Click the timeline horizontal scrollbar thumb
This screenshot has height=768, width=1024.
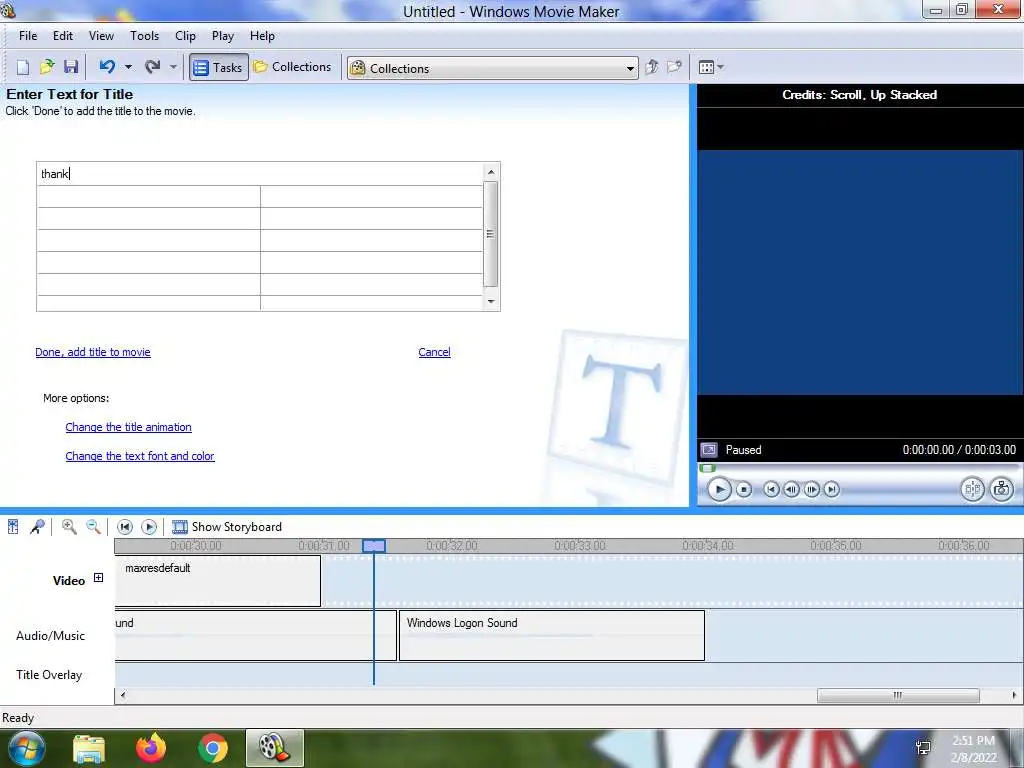pyautogui.click(x=898, y=696)
